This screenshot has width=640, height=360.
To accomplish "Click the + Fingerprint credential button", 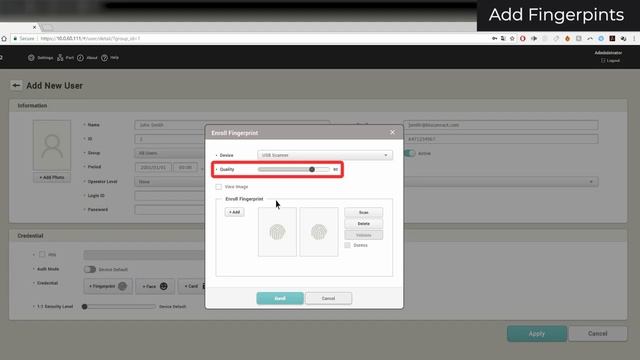I will [108, 287].
